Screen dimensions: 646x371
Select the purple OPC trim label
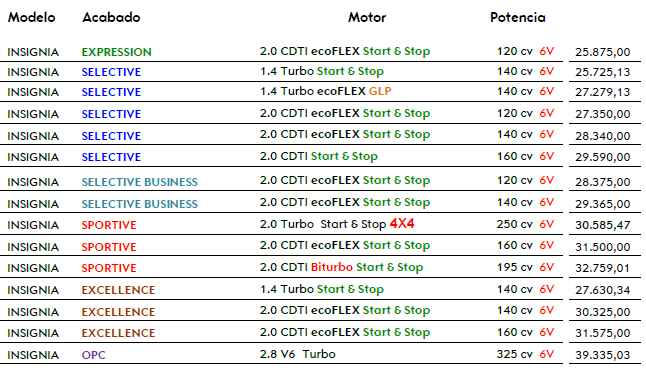[x=94, y=355]
